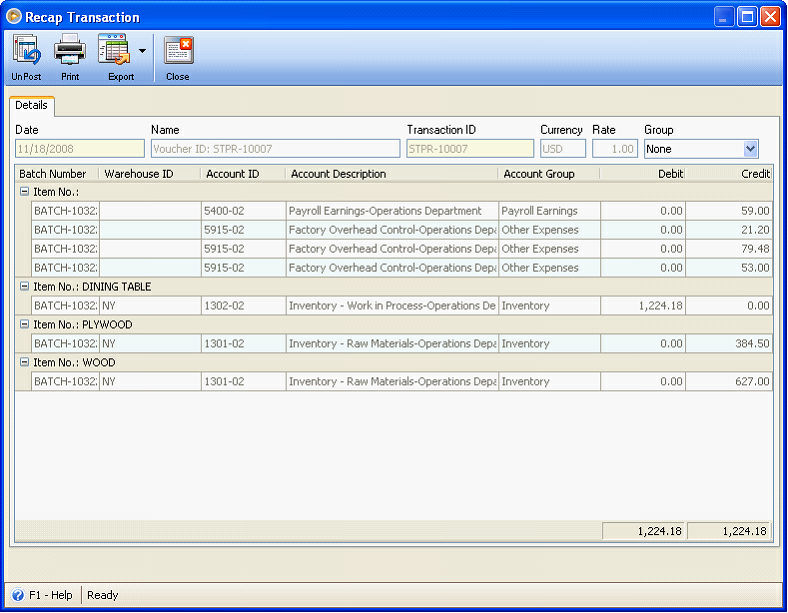Sort by Account ID column header
This screenshot has width=788, height=613.
(x=232, y=174)
